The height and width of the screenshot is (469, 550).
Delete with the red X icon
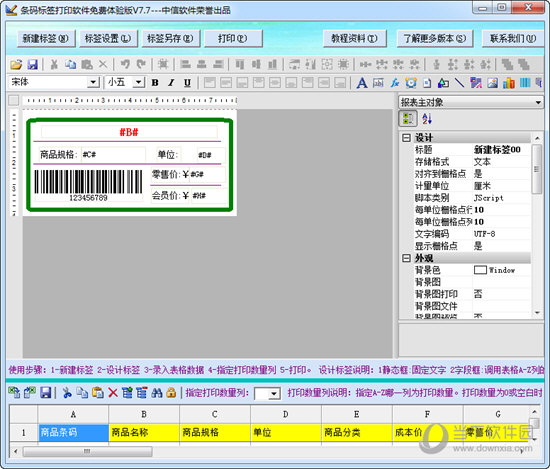(113, 393)
